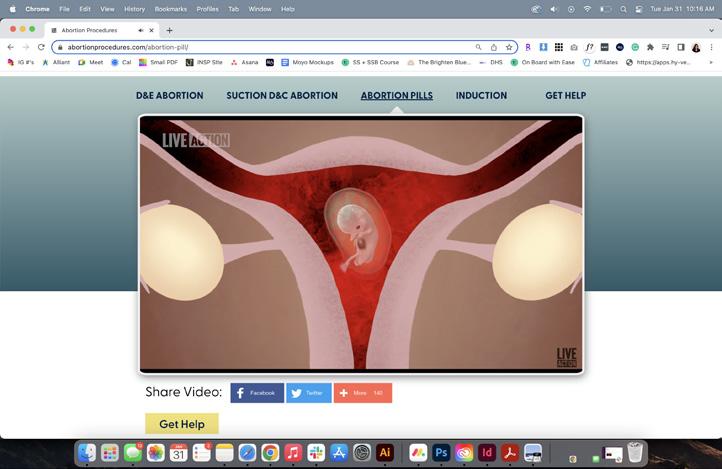The width and height of the screenshot is (722, 469).
Task: Open the Chrome History menu
Action: (134, 9)
